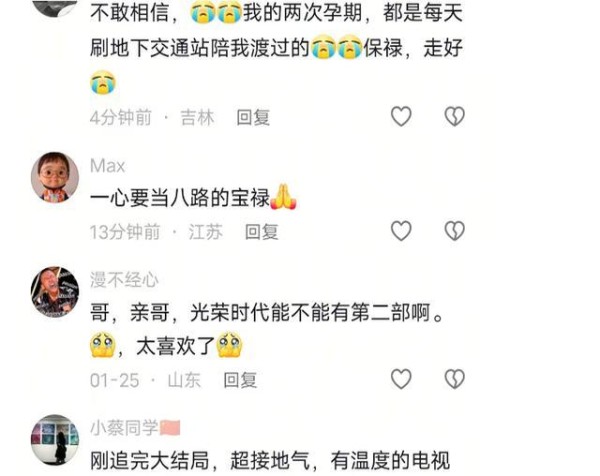Like Max's comment about 宝禄
The width and height of the screenshot is (600, 476).
[x=401, y=231]
